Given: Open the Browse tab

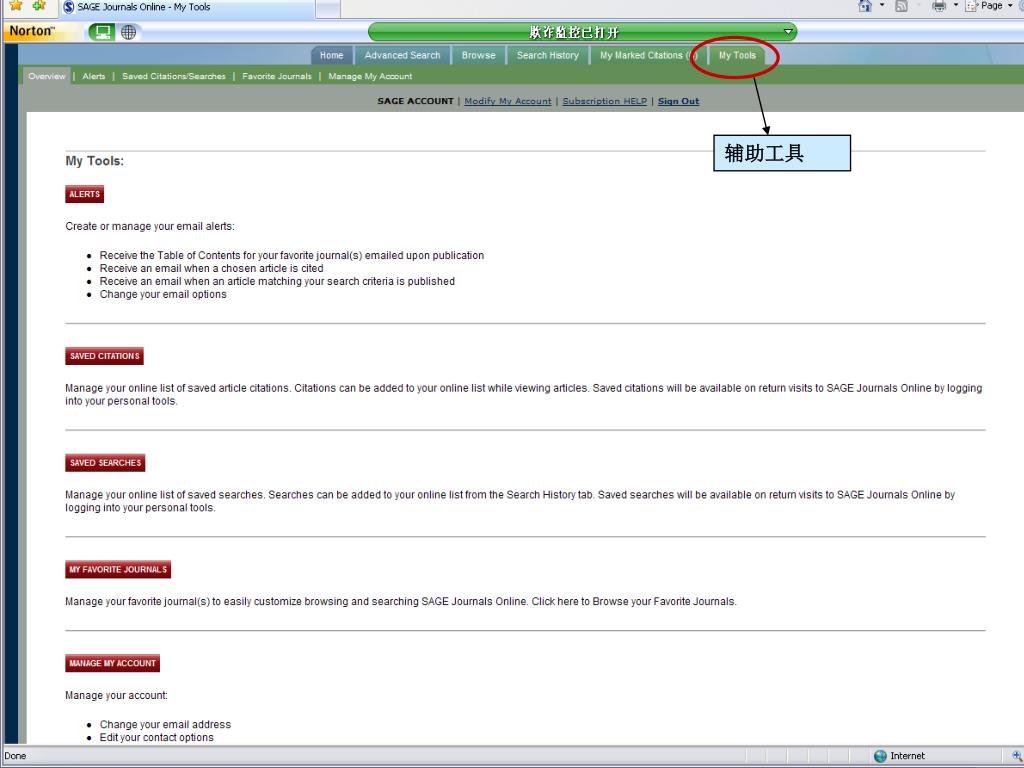Looking at the screenshot, I should pos(479,56).
